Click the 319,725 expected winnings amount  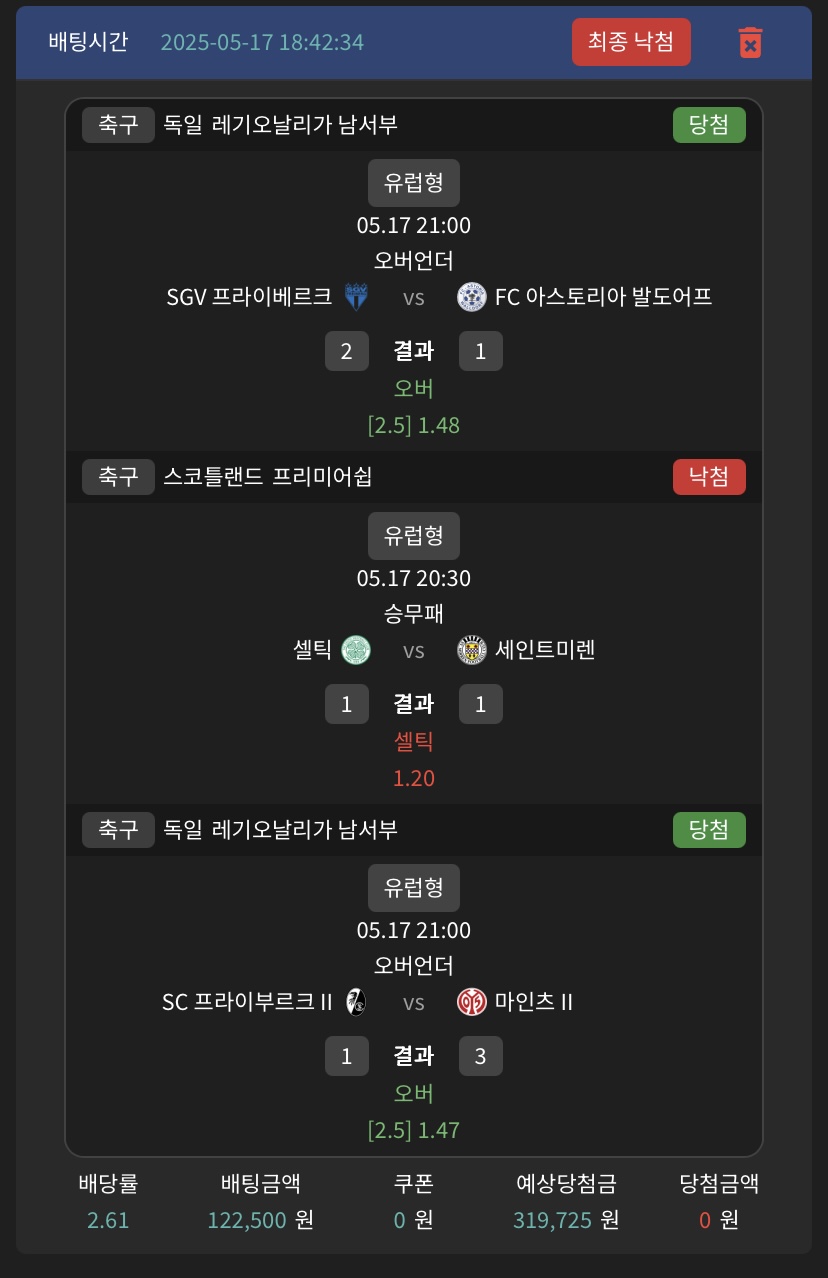552,1220
